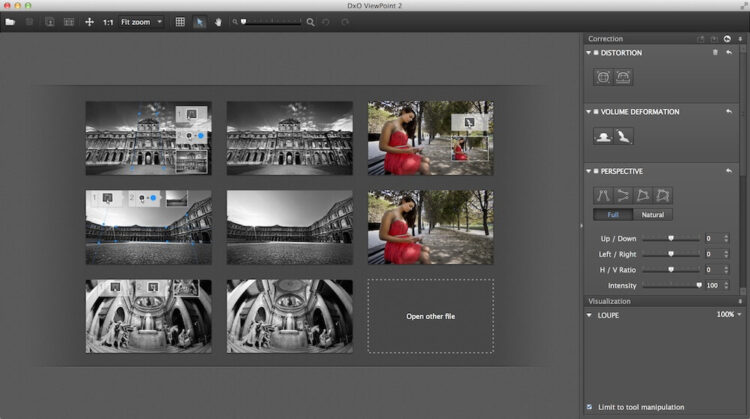Image resolution: width=750 pixels, height=419 pixels.
Task: Click the open folder icon in toolbar
Action: coord(10,21)
